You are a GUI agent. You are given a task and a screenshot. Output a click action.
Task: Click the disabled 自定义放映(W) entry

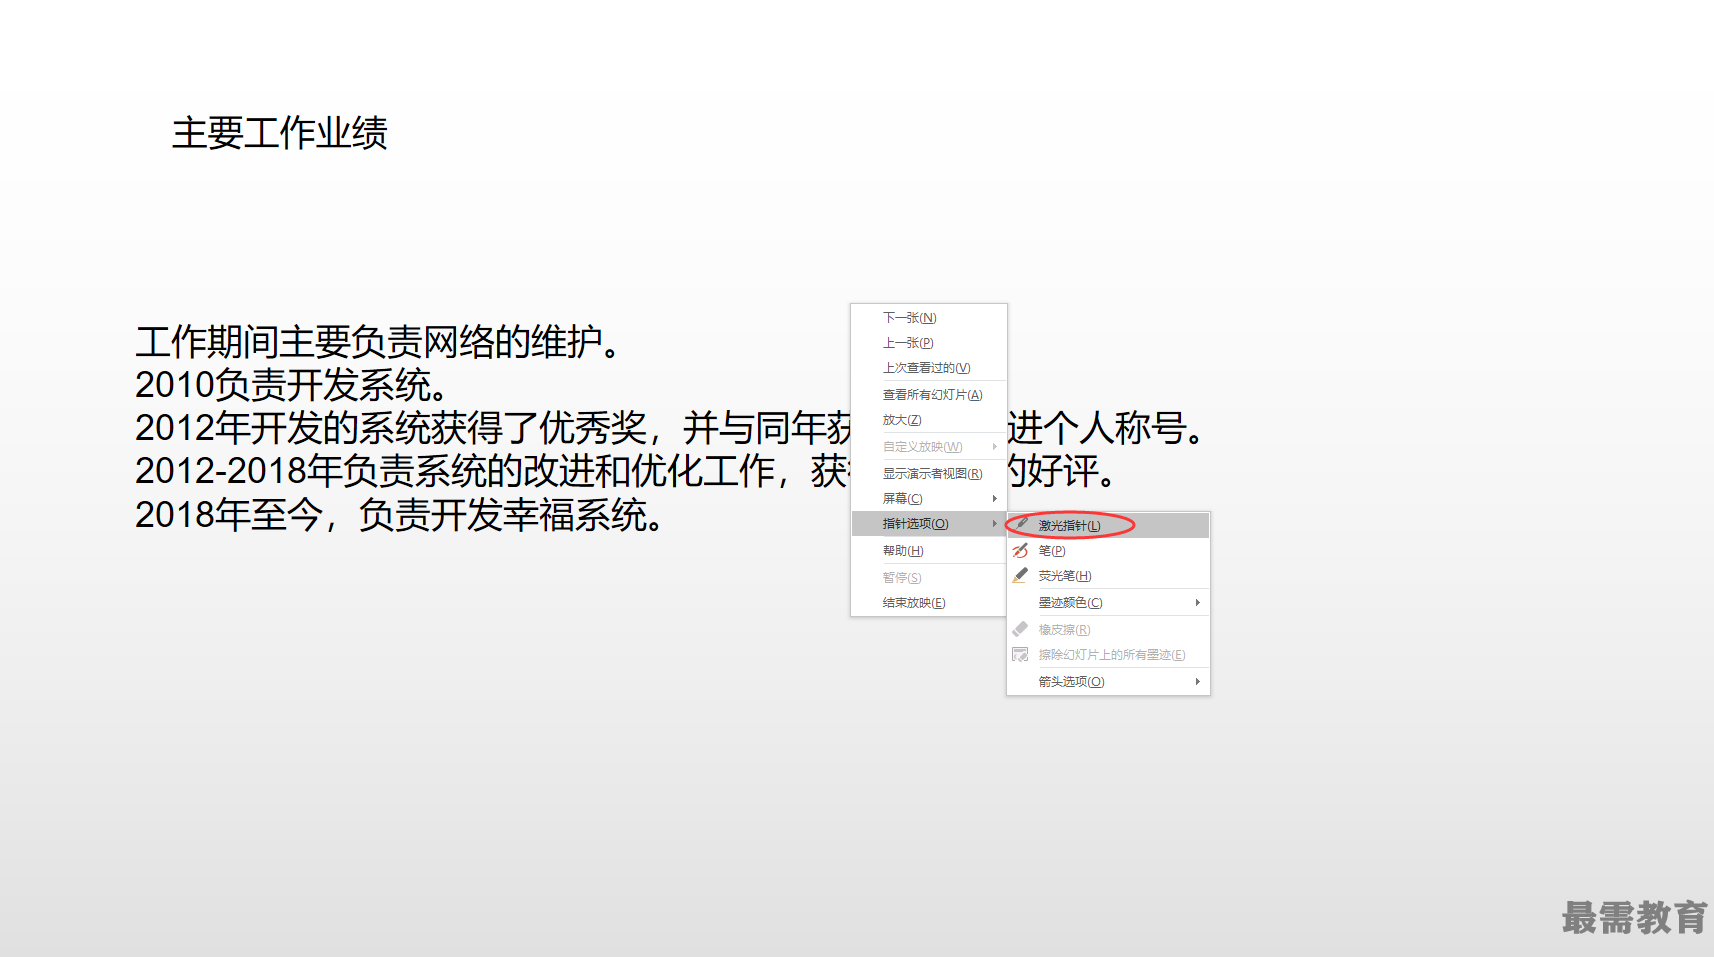(929, 446)
